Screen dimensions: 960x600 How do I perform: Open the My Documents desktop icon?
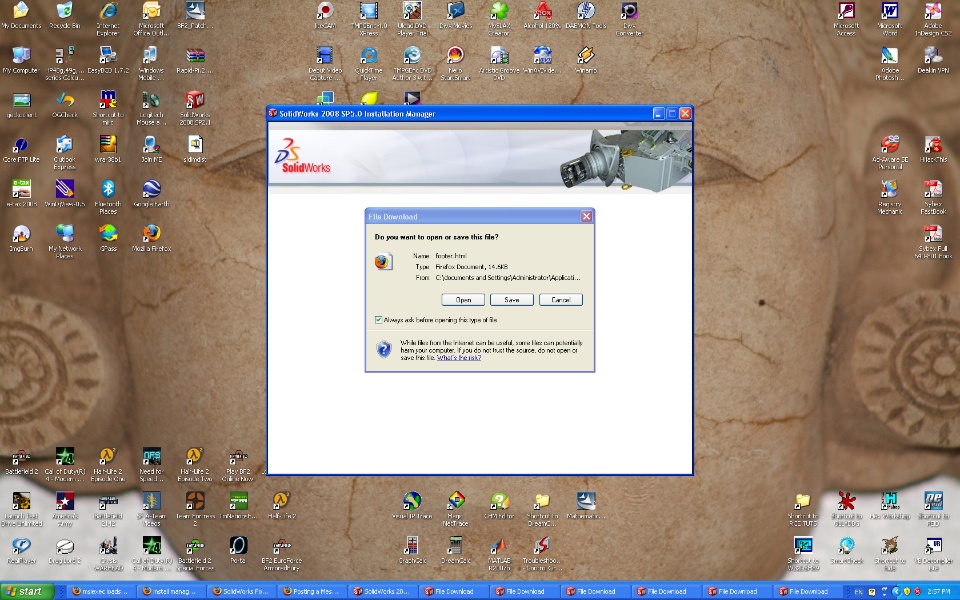[21, 16]
